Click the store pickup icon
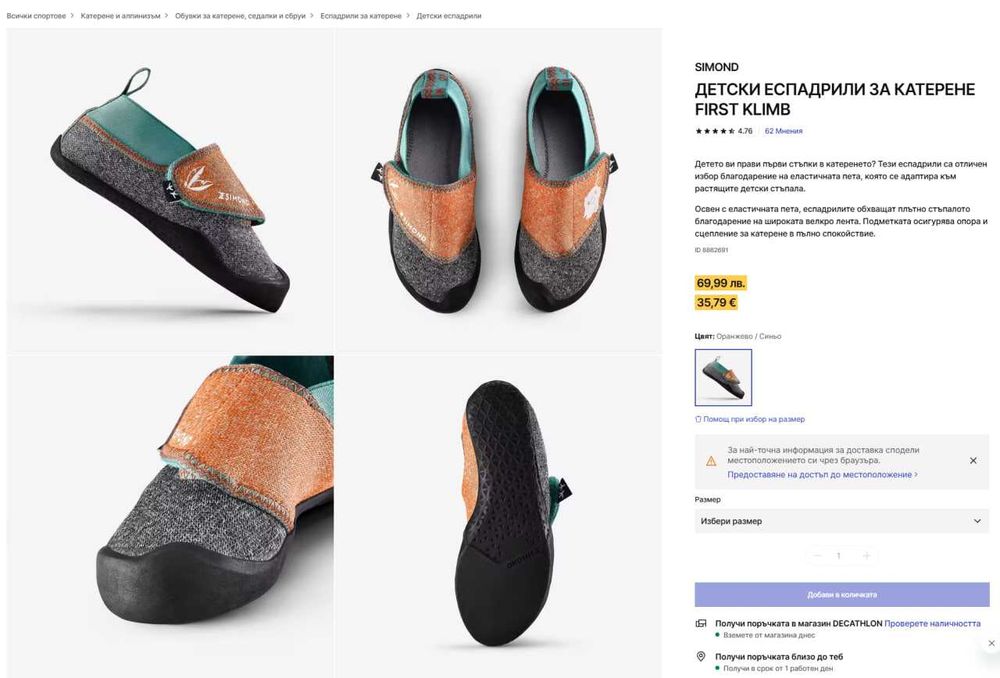This screenshot has width=1000, height=678. click(701, 623)
